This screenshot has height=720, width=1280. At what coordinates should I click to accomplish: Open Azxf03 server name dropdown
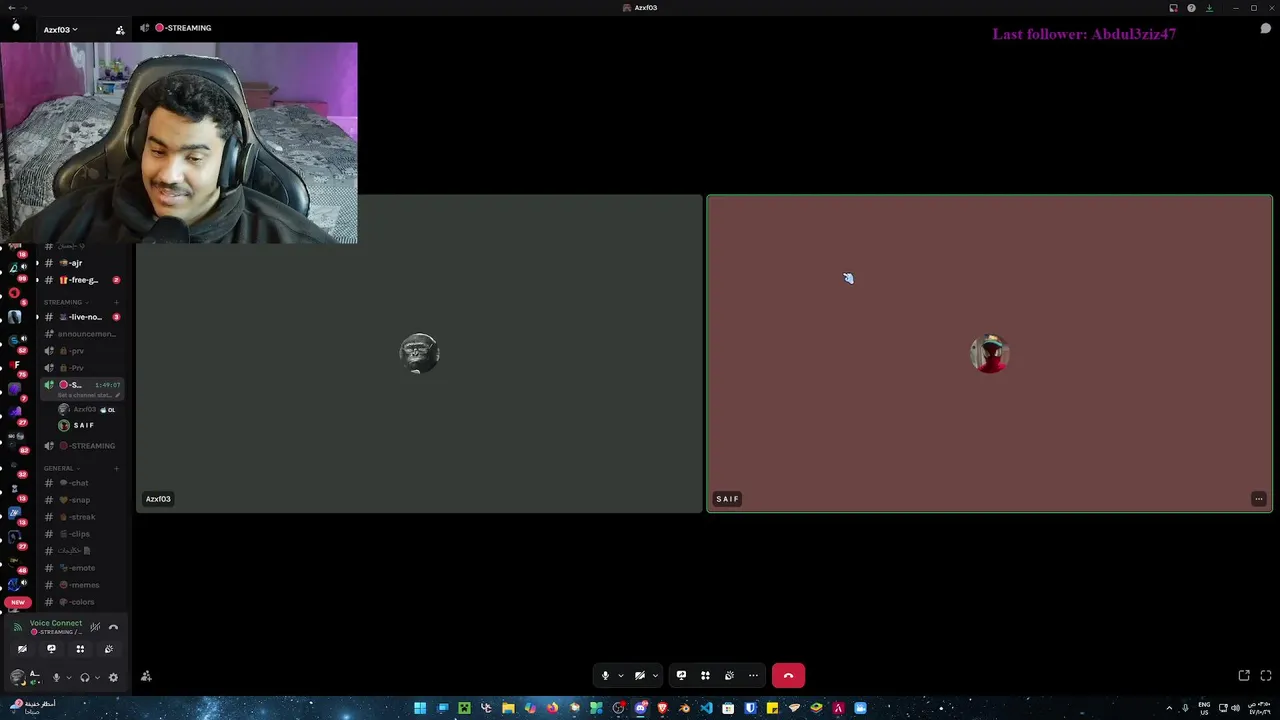[x=60, y=30]
